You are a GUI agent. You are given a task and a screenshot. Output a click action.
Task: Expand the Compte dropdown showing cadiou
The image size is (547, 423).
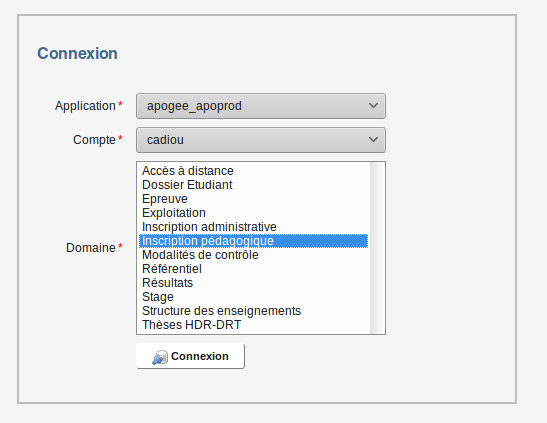click(261, 140)
